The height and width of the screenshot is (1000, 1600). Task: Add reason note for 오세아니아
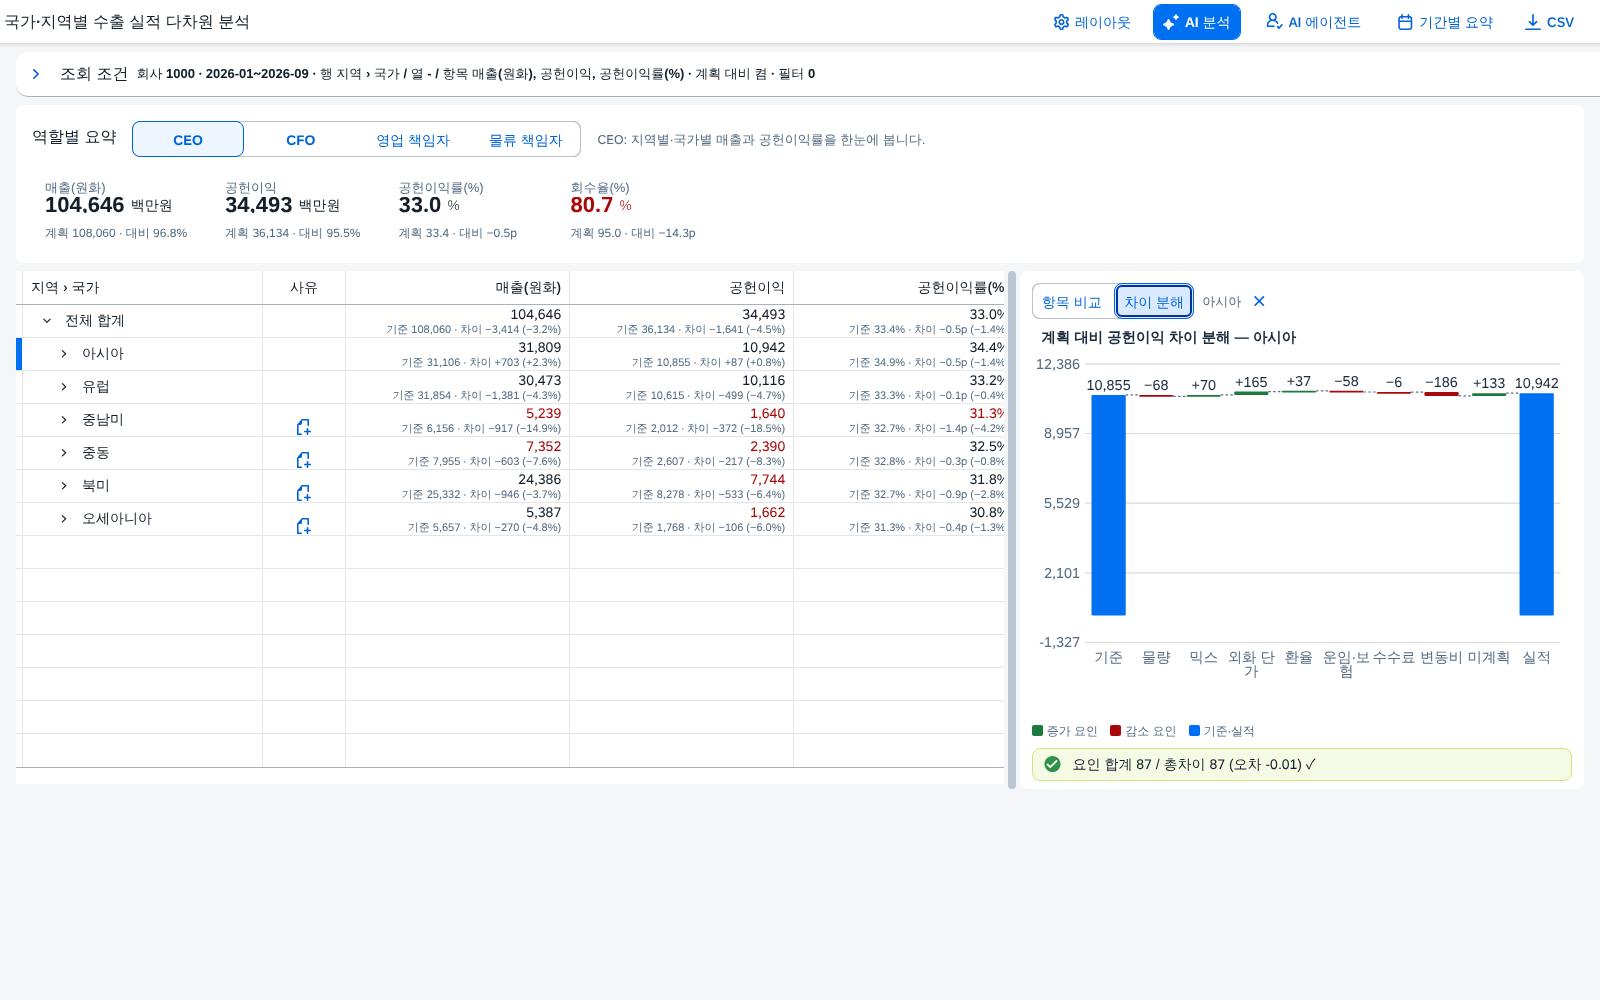click(x=303, y=526)
